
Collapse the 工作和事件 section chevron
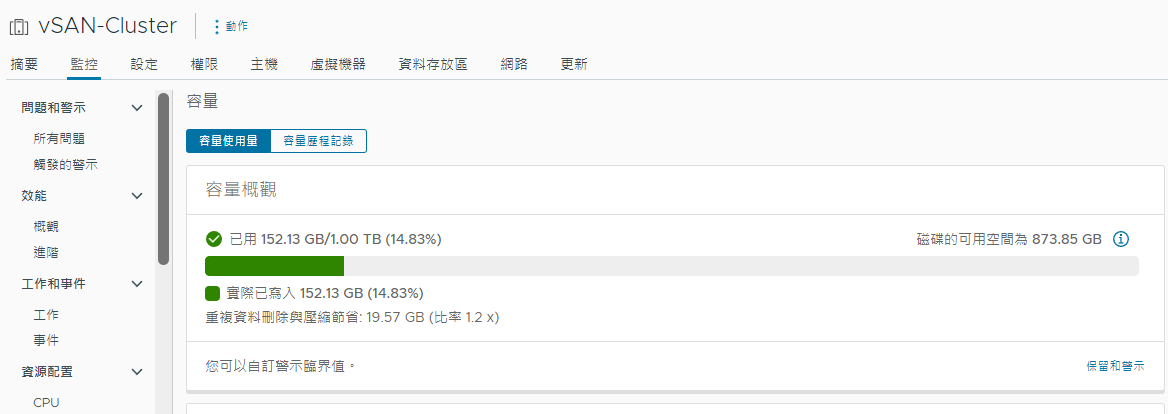click(136, 284)
